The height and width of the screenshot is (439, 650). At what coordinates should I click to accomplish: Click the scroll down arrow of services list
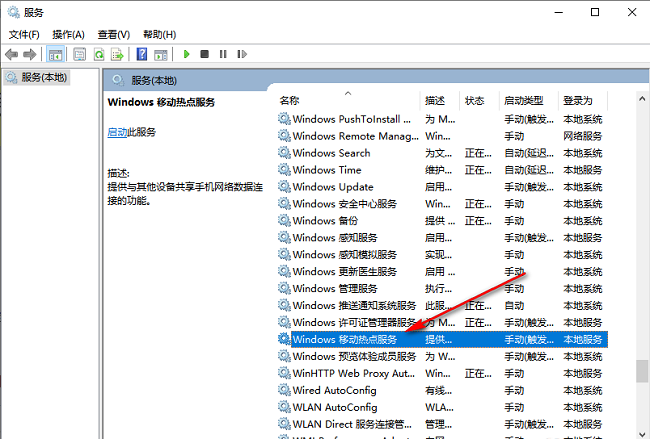(x=642, y=434)
